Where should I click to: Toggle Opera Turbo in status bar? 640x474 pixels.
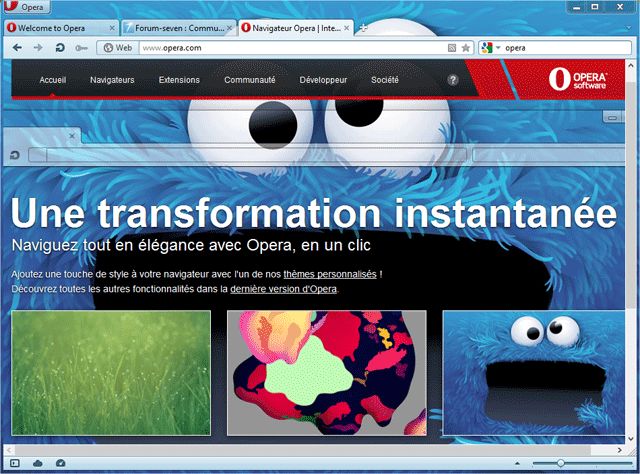click(x=60, y=463)
